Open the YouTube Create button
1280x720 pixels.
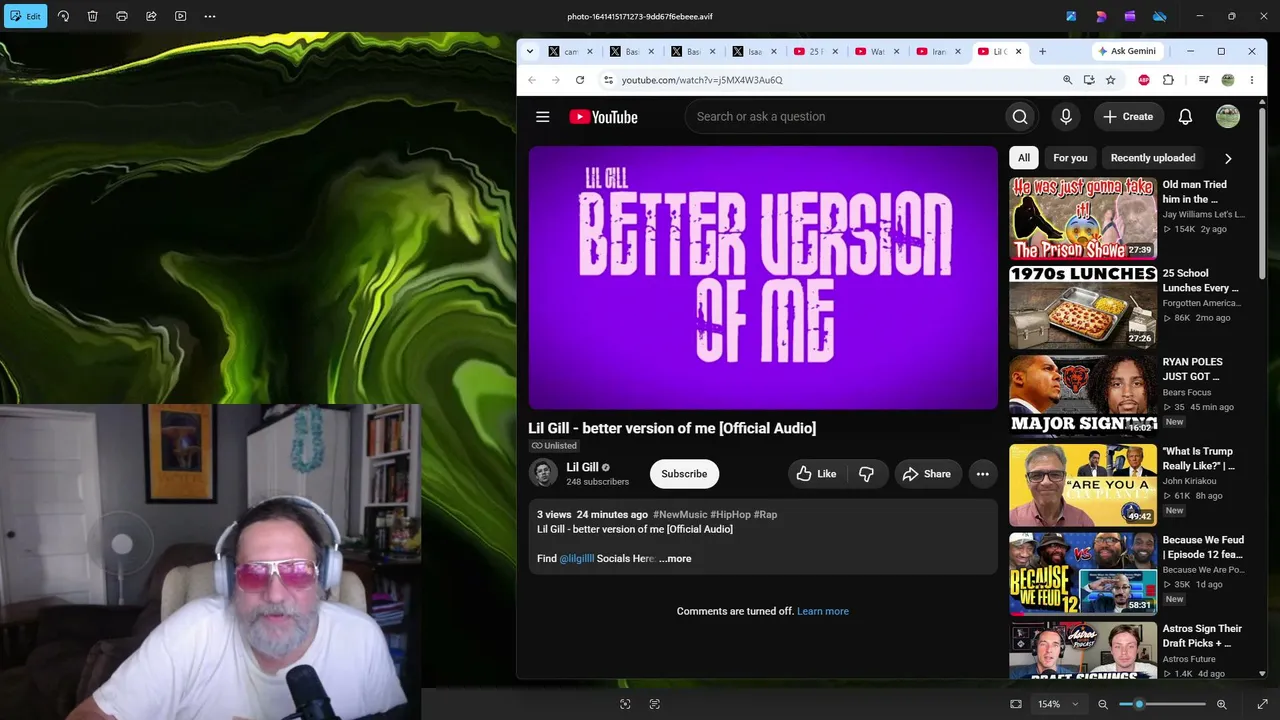tap(1129, 117)
